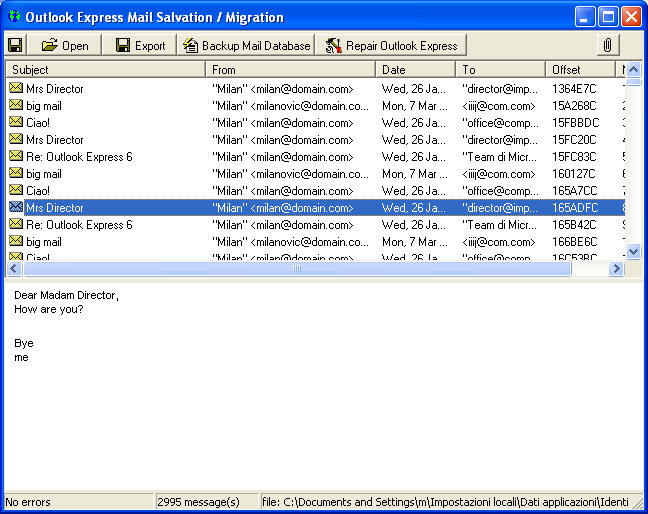Open a mail database file
The image size is (648, 514).
coord(65,45)
